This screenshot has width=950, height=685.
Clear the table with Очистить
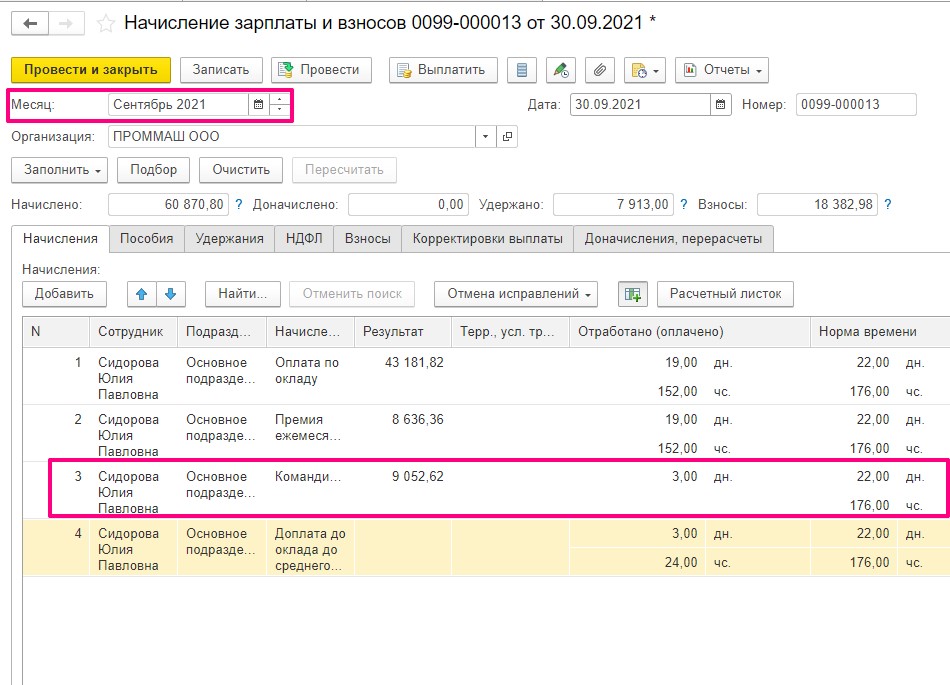[241, 170]
